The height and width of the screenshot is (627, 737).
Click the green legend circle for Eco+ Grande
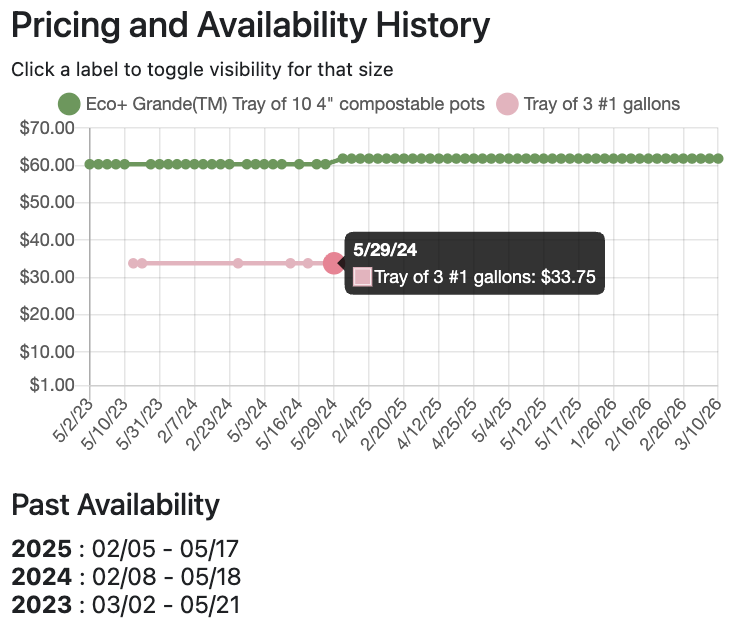pyautogui.click(x=69, y=104)
